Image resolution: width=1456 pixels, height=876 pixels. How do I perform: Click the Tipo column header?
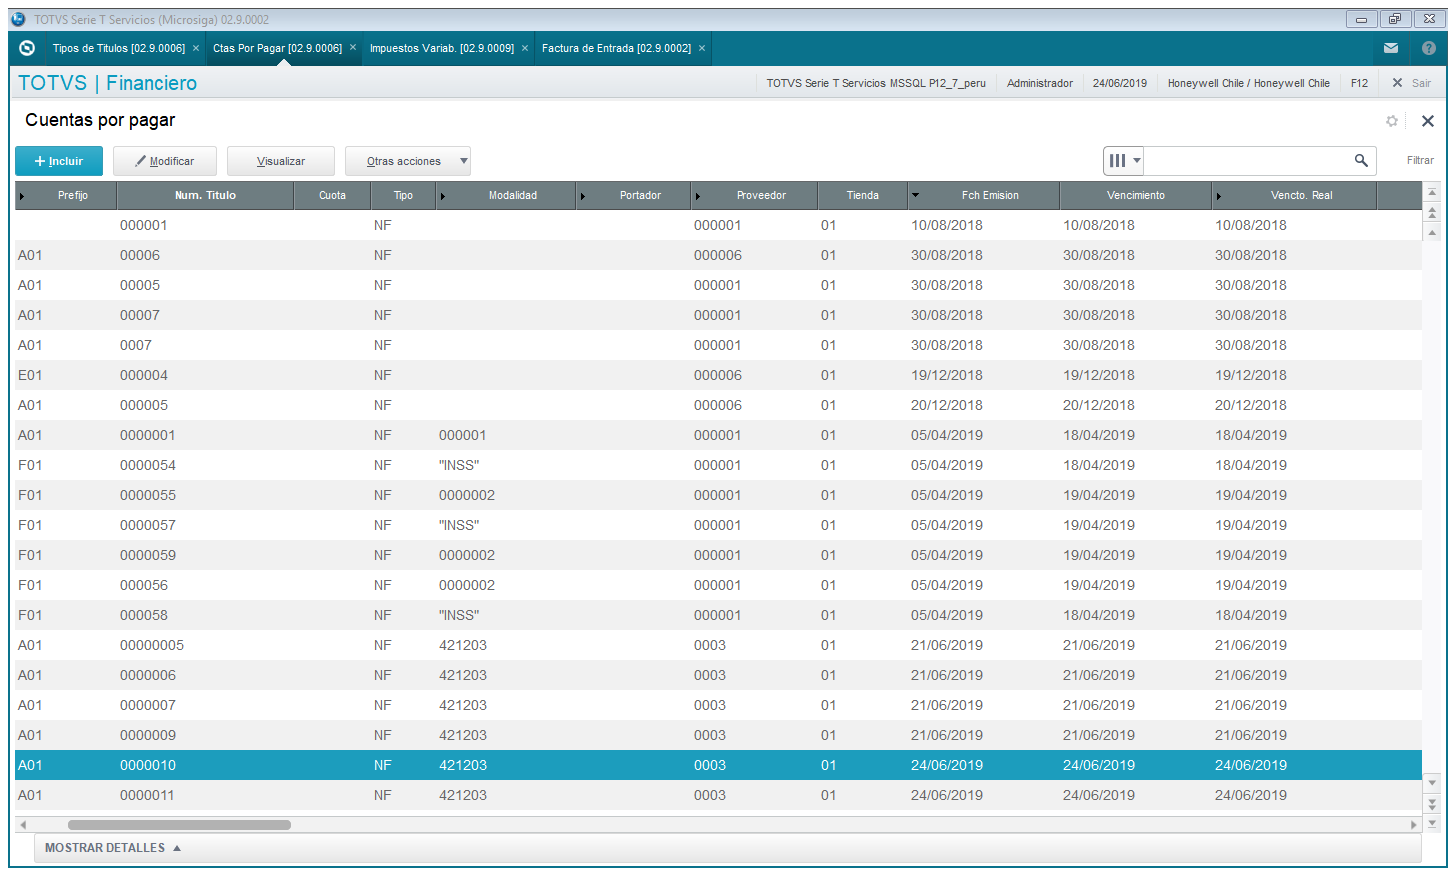(403, 195)
